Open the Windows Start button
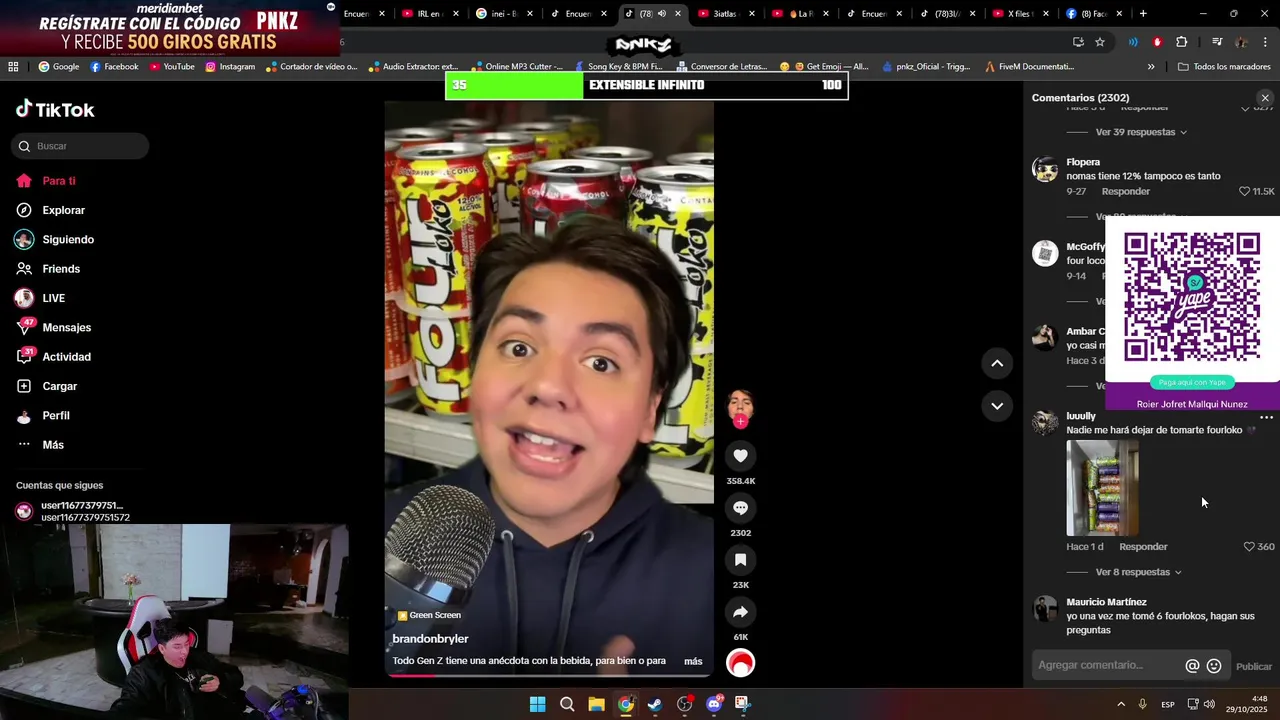 pos(537,704)
